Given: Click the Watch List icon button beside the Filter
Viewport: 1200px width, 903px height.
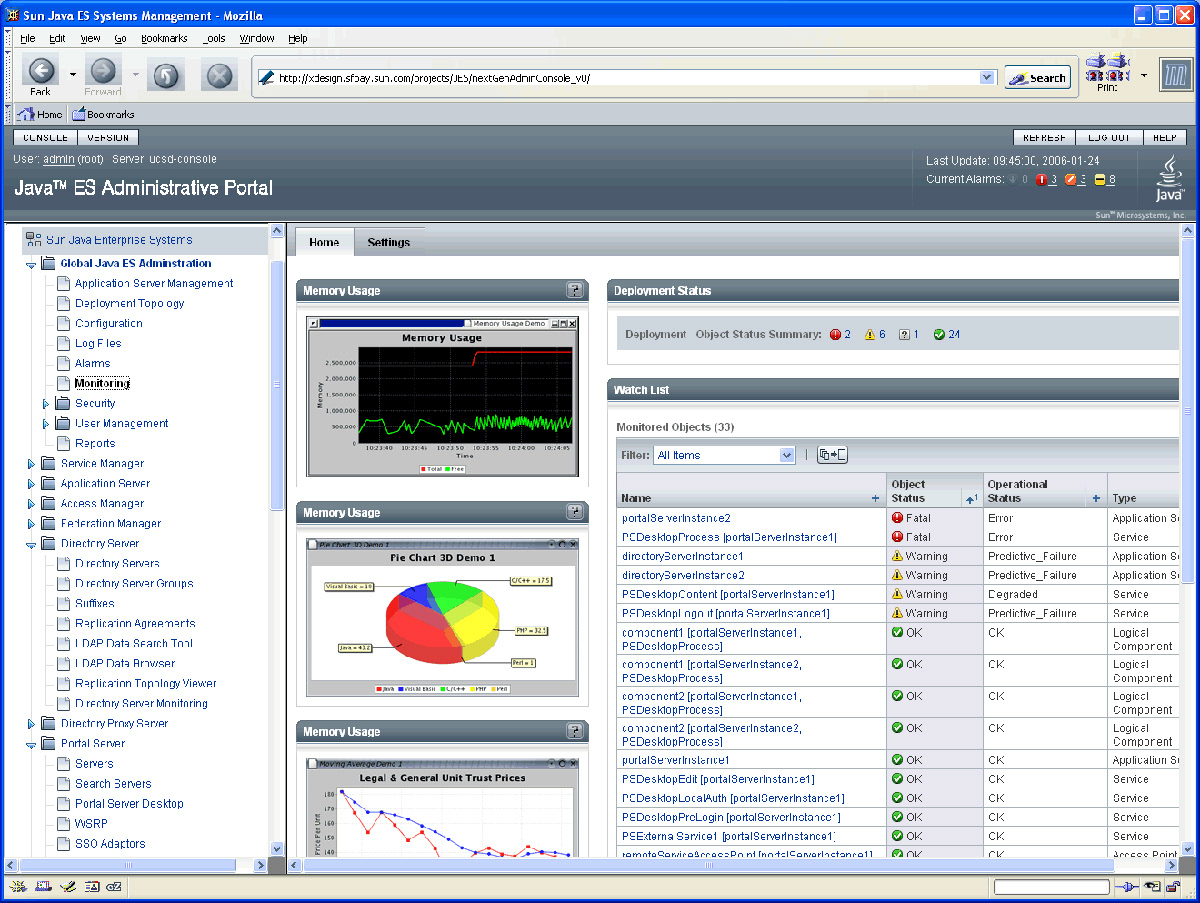Looking at the screenshot, I should tap(832, 455).
